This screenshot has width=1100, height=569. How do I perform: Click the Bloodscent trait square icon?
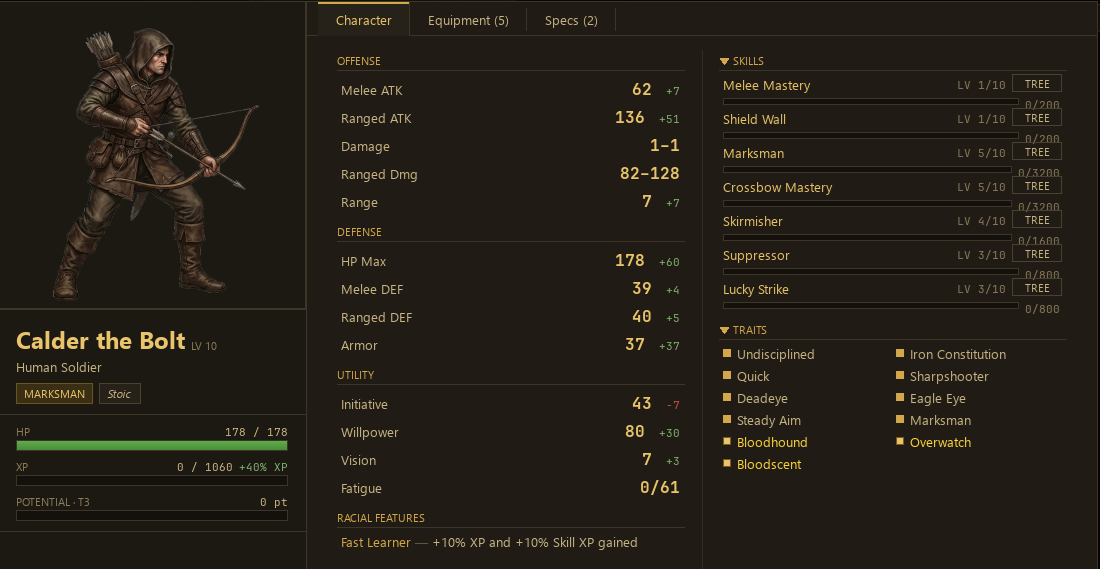727,464
